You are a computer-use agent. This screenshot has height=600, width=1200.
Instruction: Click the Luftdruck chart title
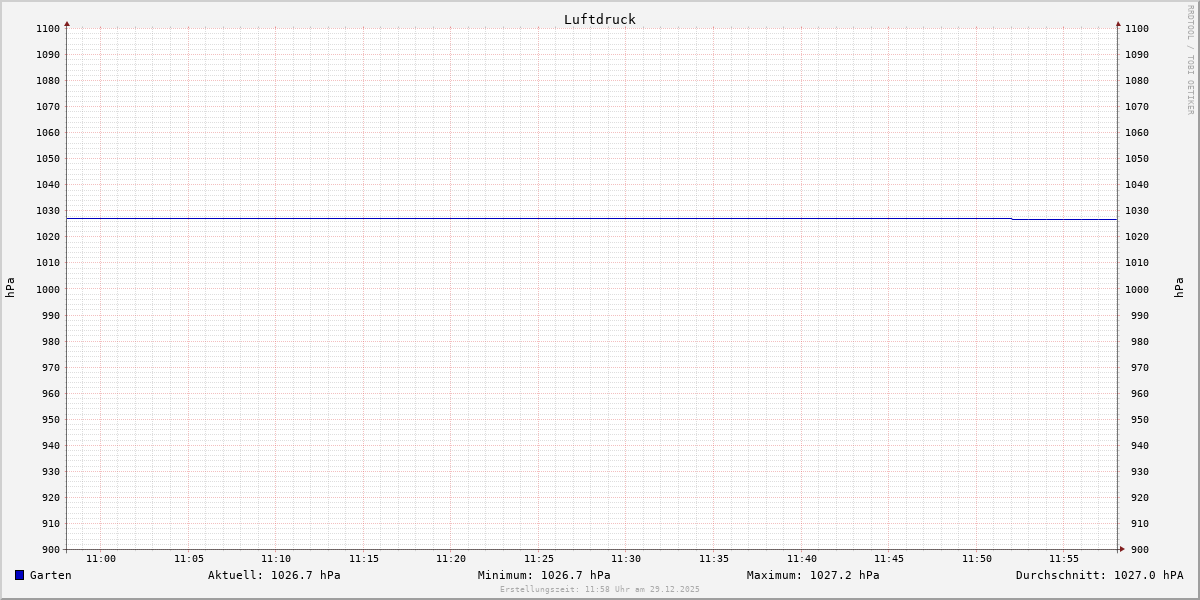599,19
